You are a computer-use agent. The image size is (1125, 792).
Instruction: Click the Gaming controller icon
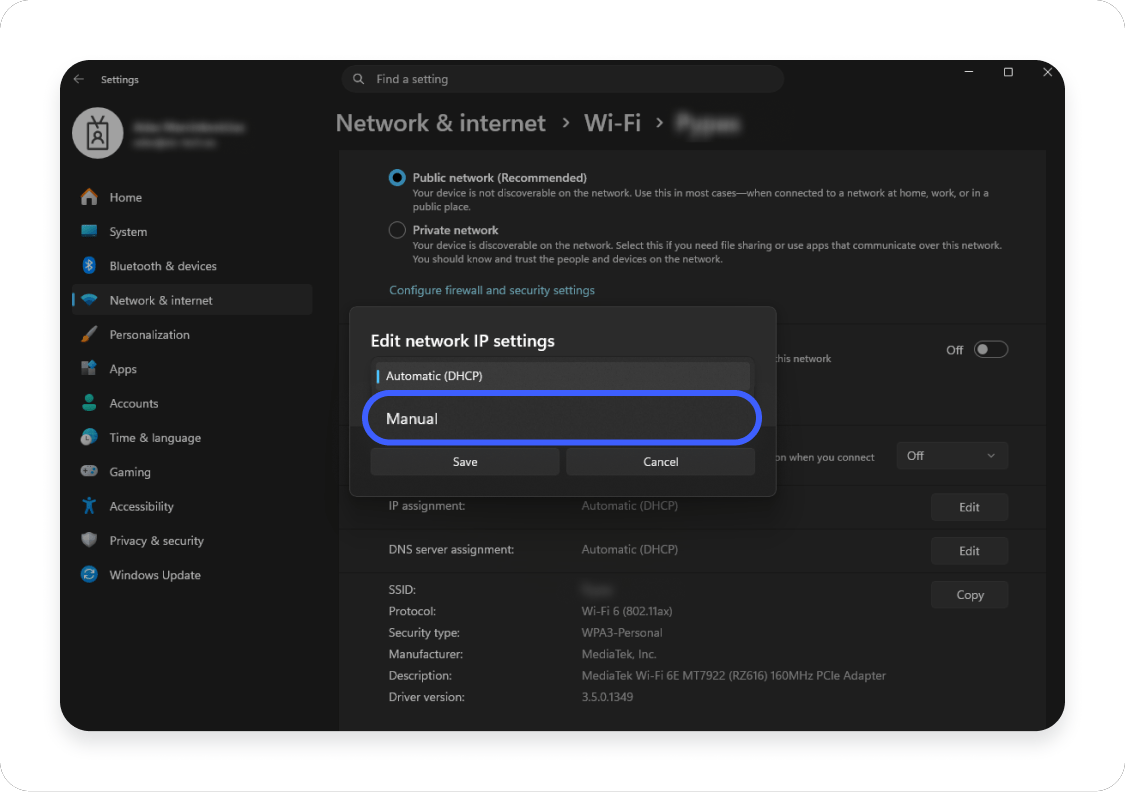tap(89, 471)
